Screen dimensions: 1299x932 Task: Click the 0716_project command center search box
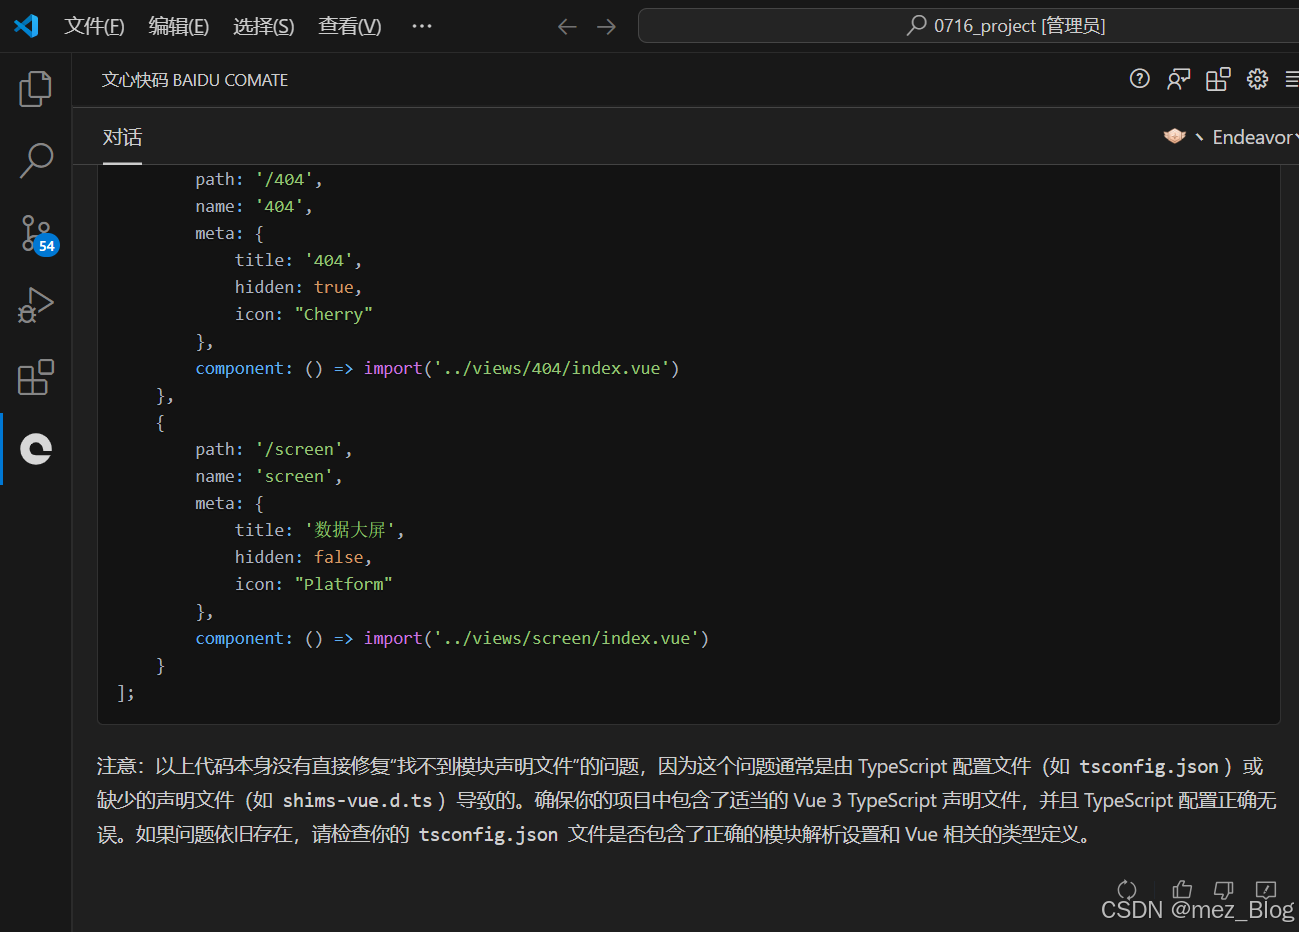click(x=968, y=26)
